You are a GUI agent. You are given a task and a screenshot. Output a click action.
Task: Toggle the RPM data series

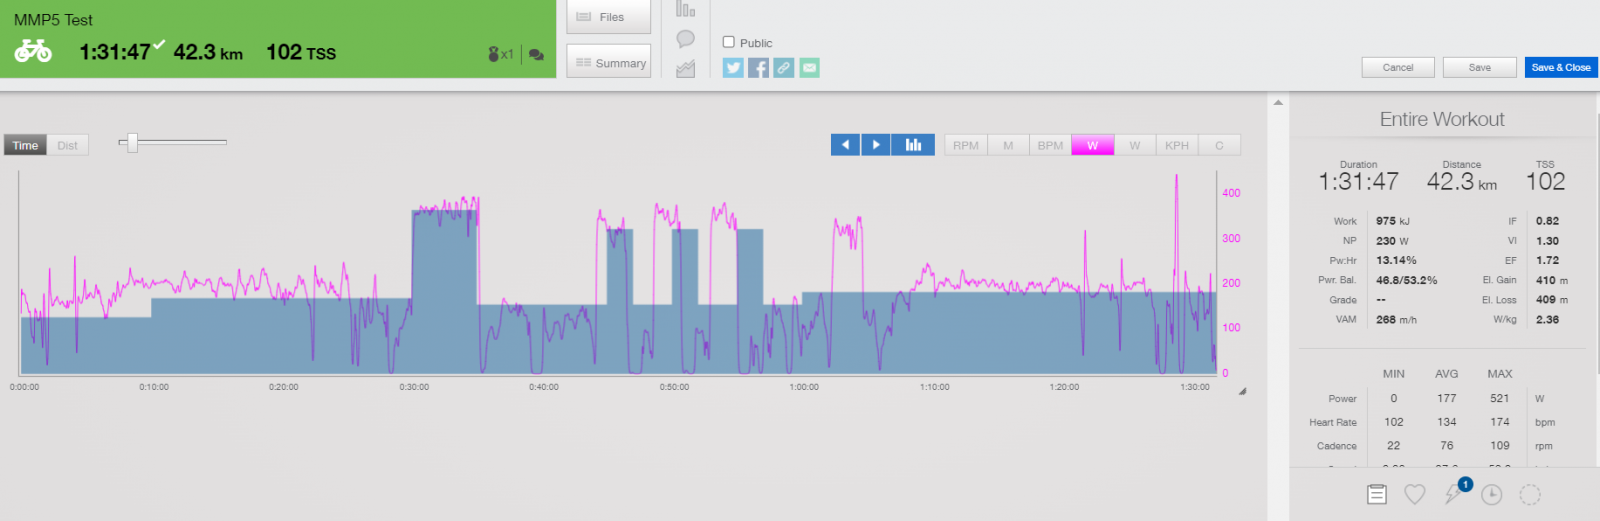click(966, 145)
